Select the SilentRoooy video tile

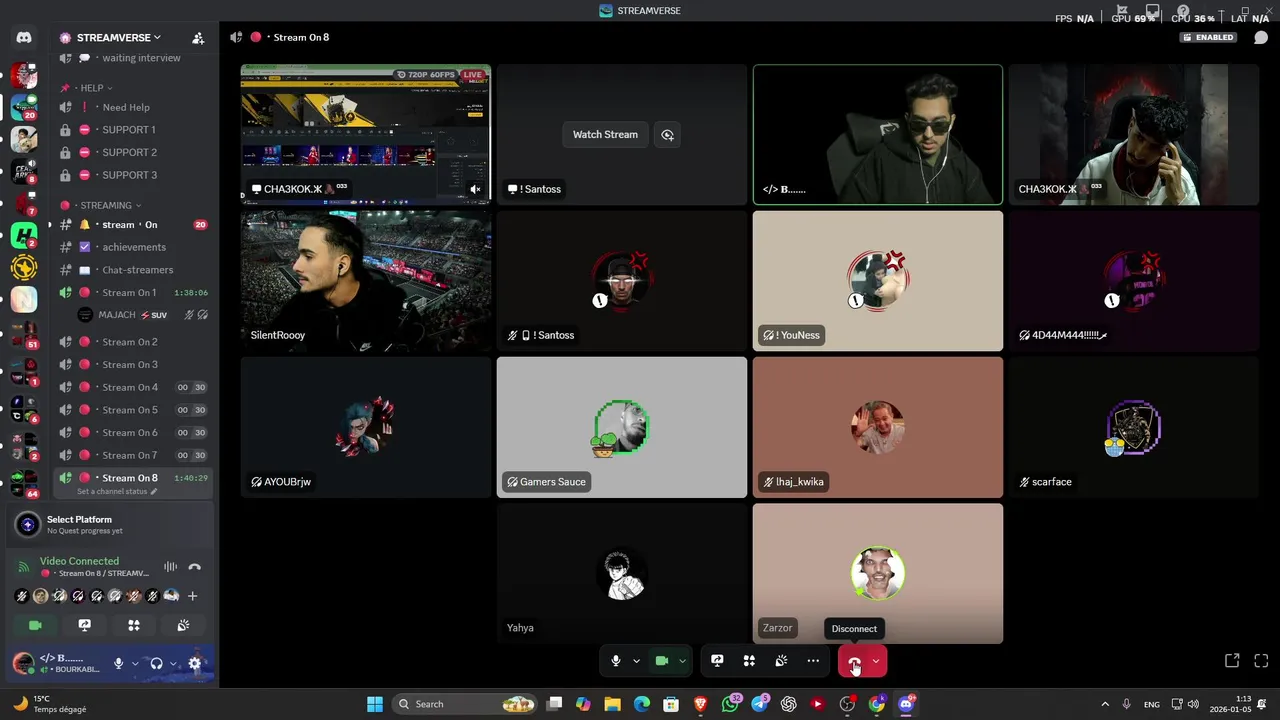pos(366,281)
